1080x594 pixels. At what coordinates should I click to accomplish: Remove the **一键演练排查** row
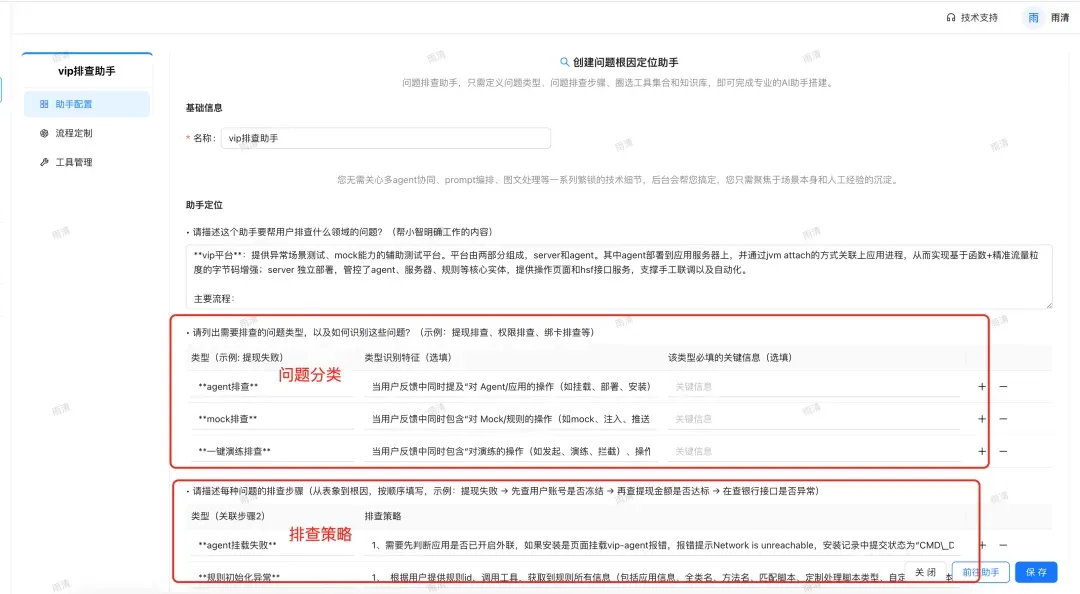[1004, 451]
